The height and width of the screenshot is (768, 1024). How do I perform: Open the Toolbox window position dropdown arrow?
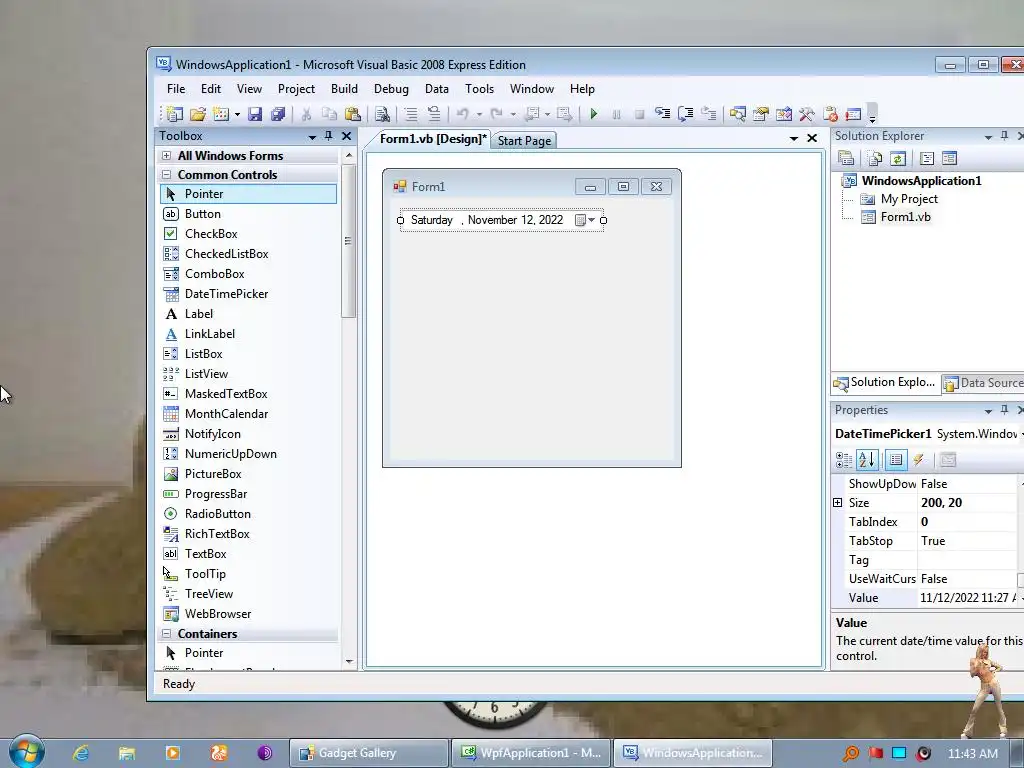pyautogui.click(x=312, y=136)
